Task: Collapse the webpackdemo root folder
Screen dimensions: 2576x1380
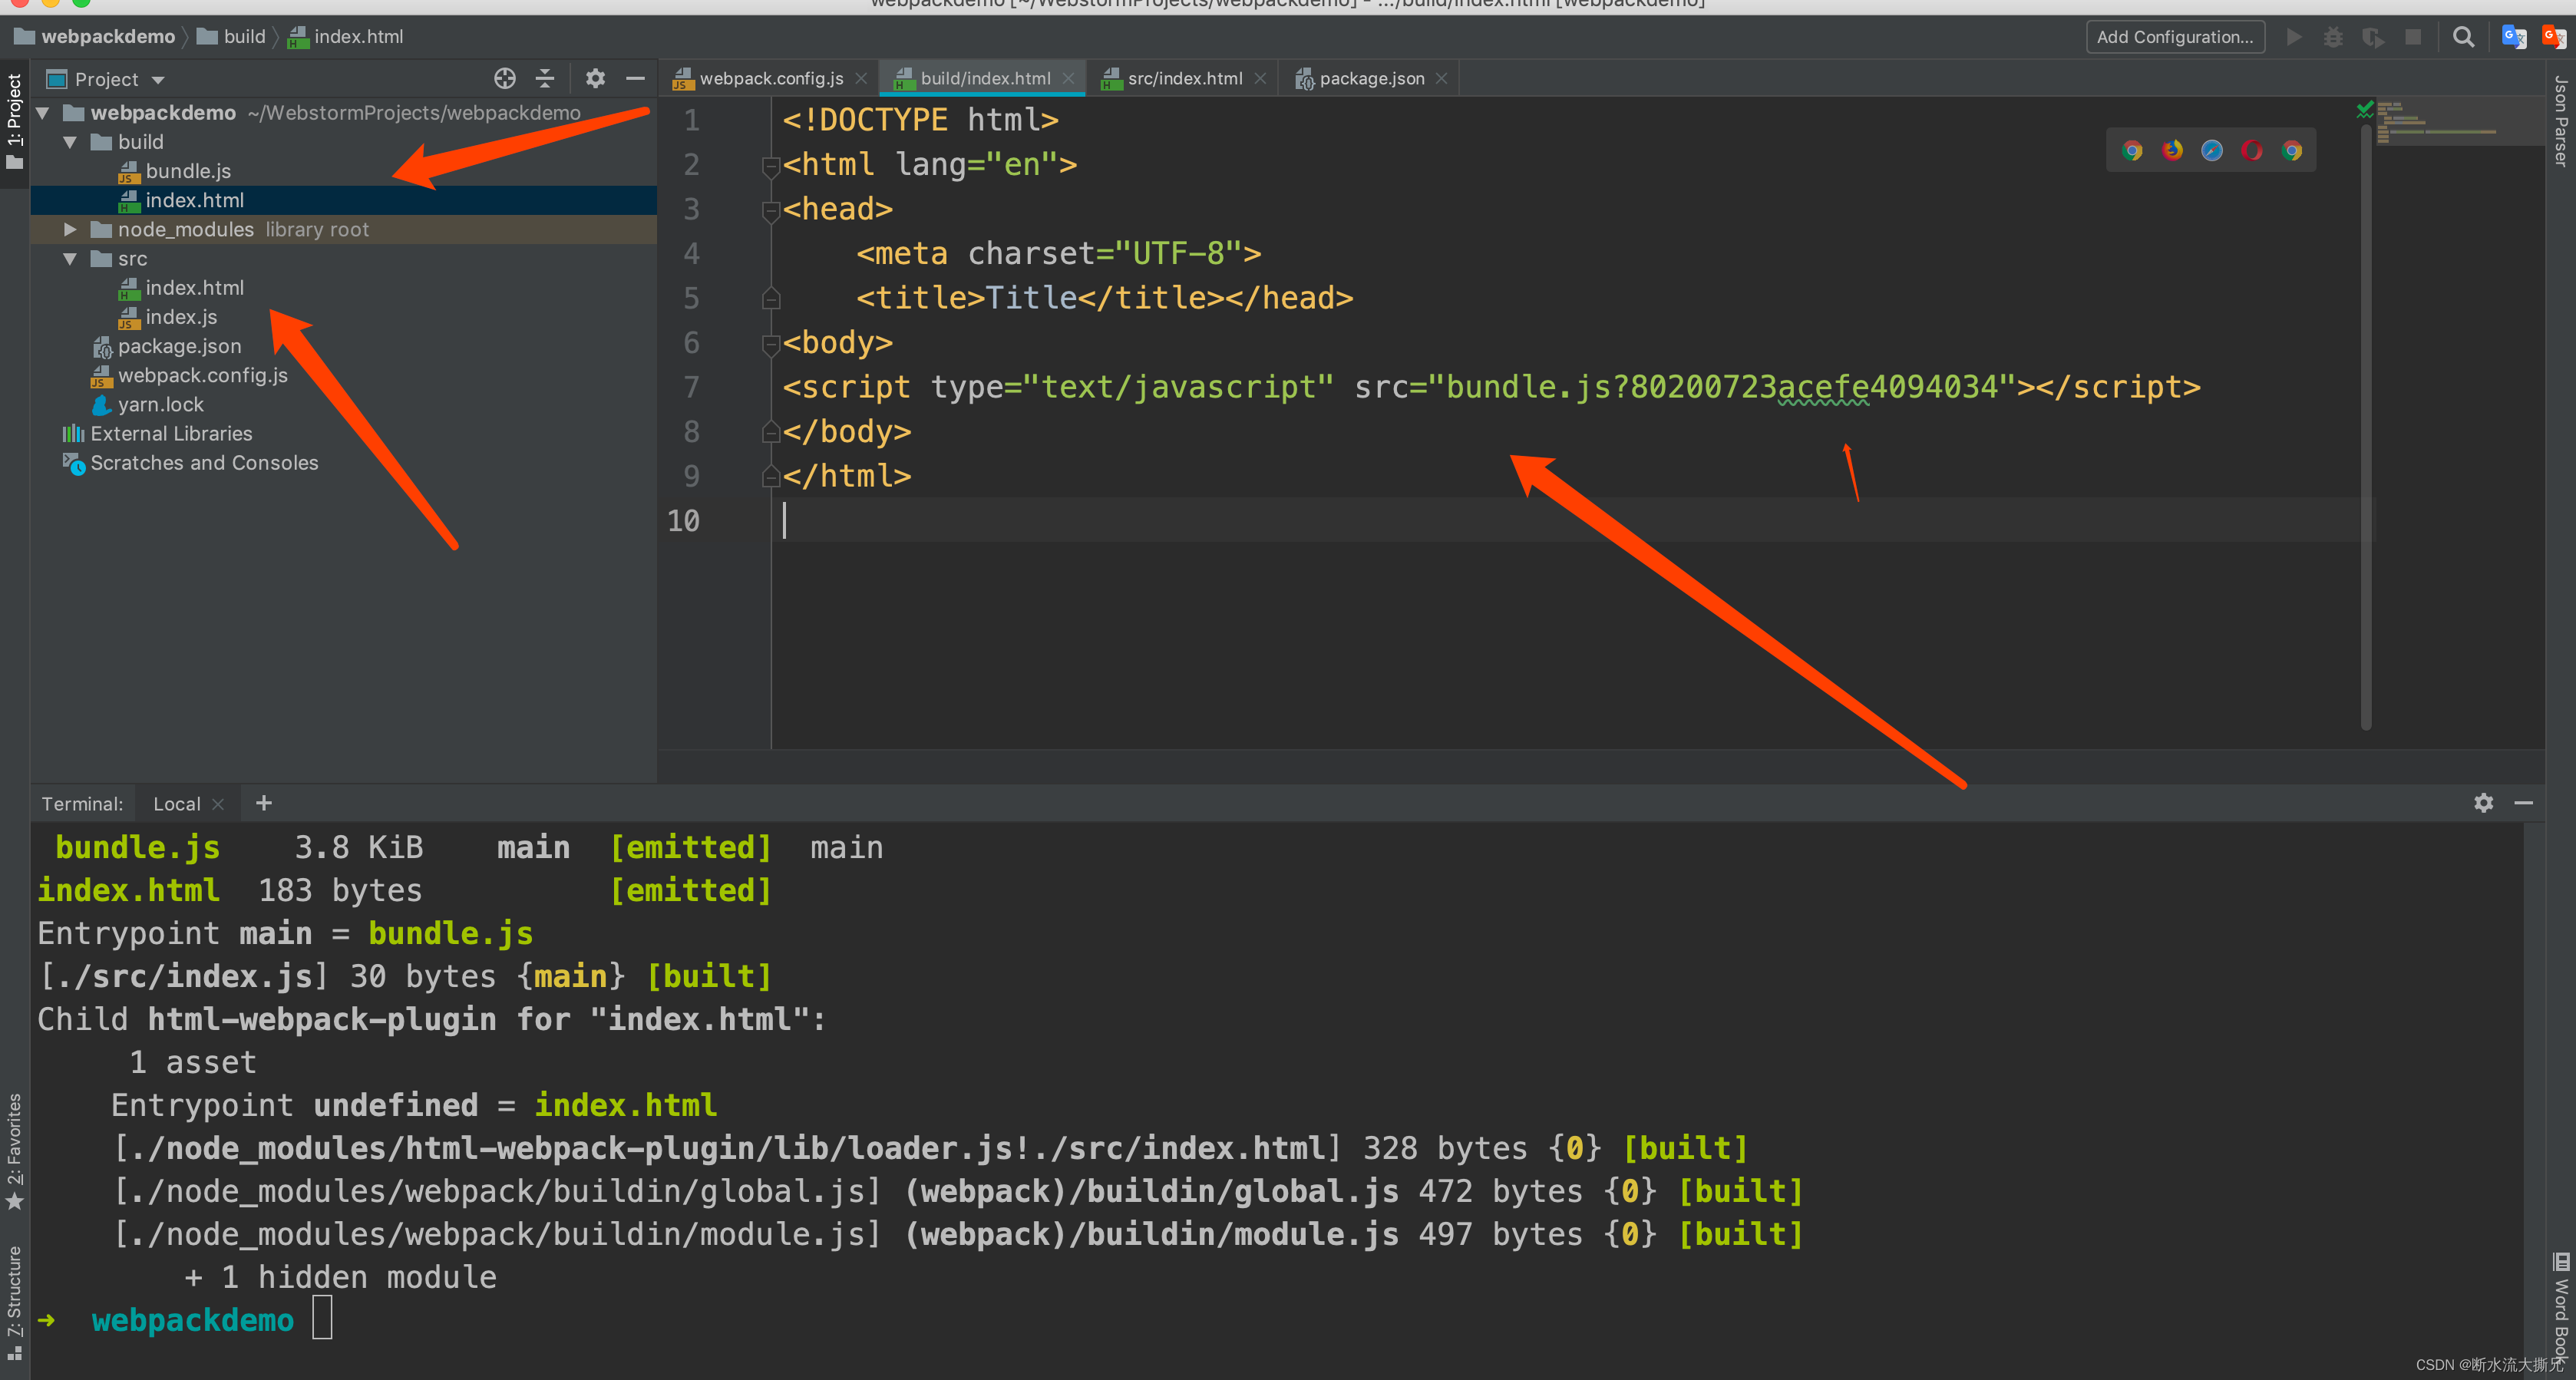Action: (x=43, y=113)
